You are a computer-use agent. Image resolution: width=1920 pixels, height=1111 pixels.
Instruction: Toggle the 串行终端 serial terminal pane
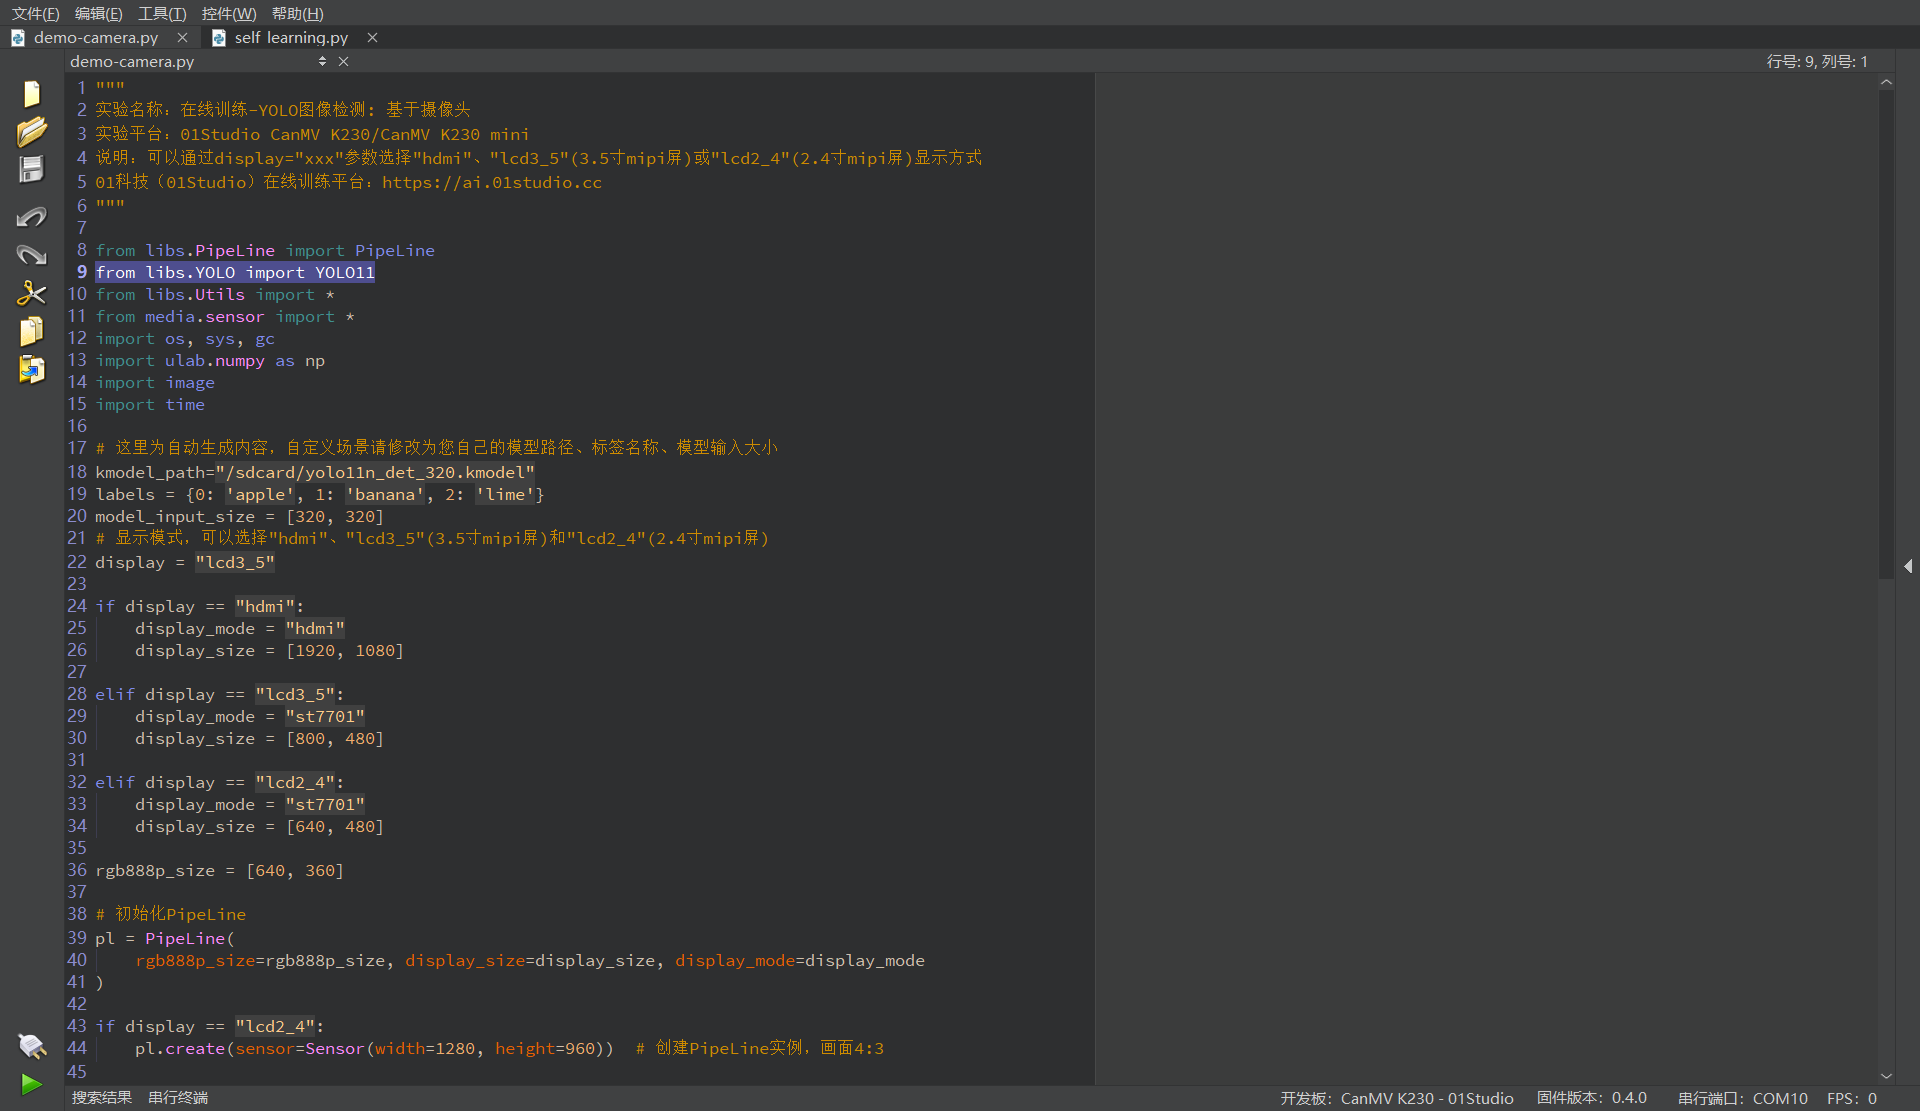pos(178,1098)
